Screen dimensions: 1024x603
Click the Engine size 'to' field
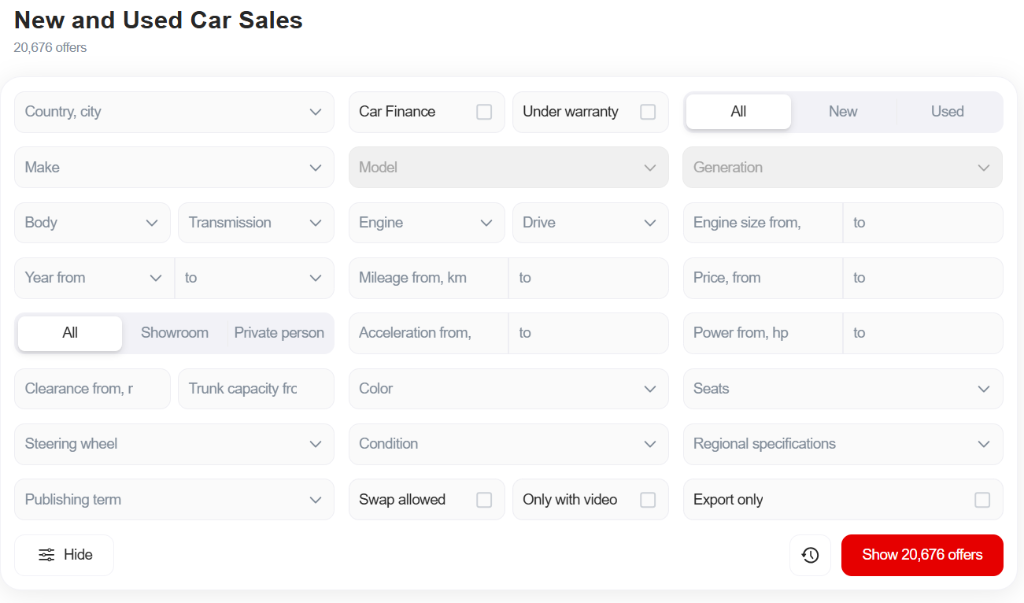tap(923, 223)
